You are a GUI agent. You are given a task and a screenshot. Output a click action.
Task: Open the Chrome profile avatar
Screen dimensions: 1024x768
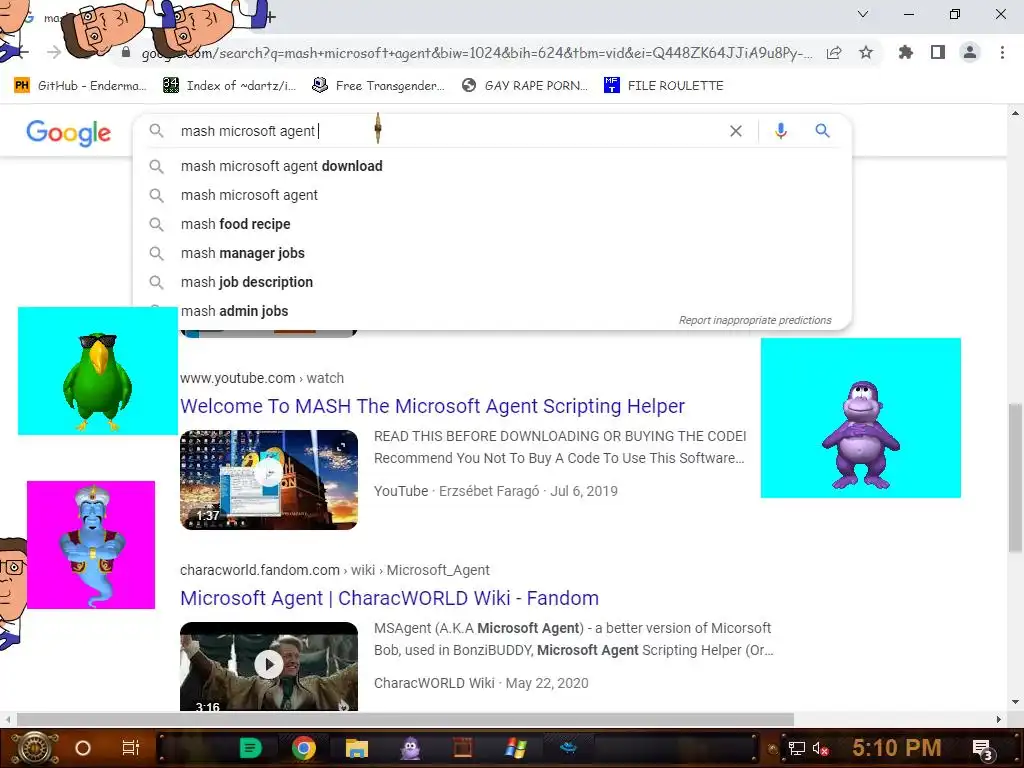pos(970,52)
